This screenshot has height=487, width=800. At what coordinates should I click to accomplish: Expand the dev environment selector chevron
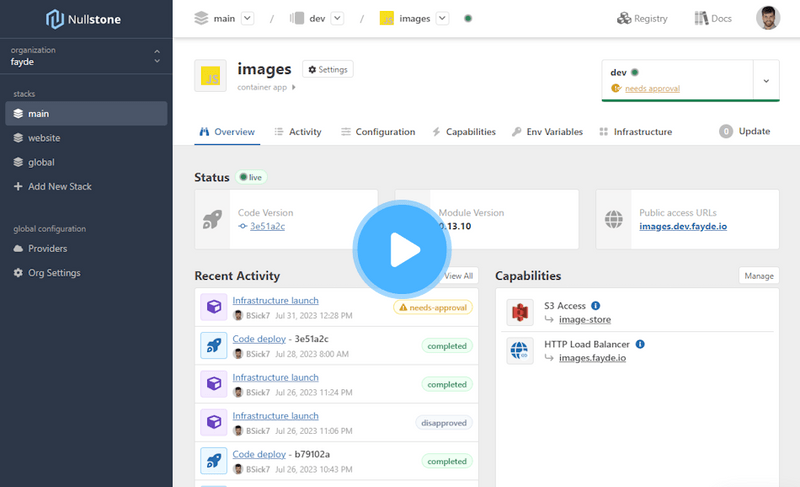(766, 81)
